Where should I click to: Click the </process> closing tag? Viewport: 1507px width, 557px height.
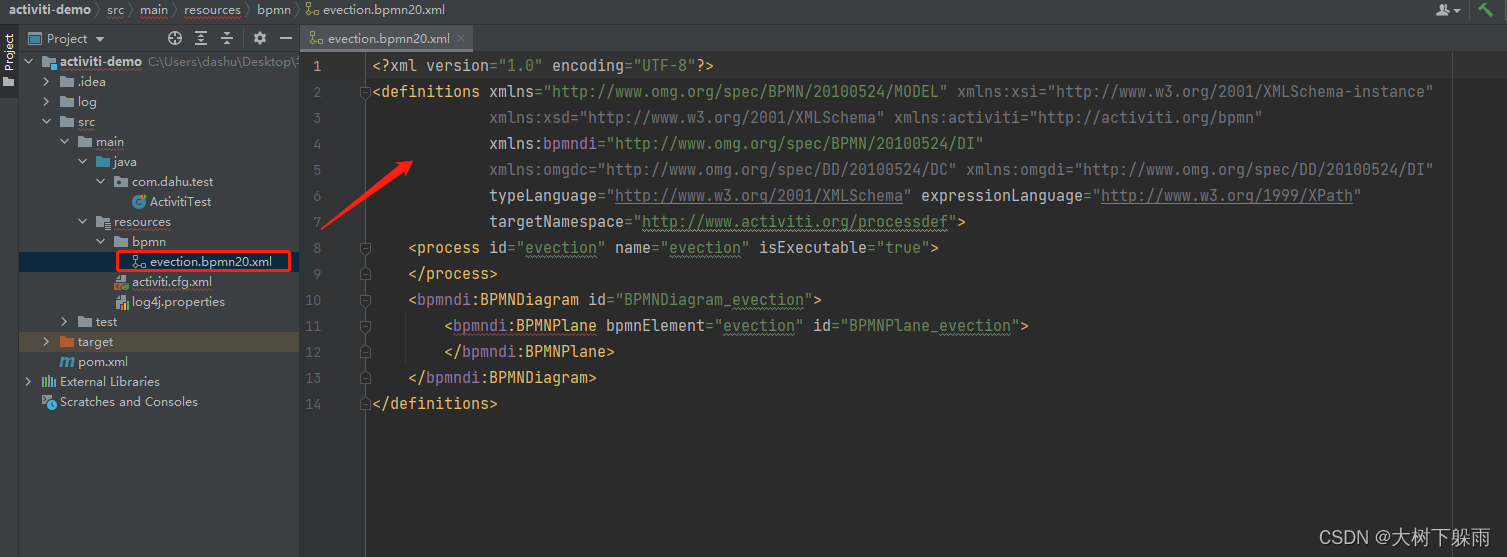453,274
